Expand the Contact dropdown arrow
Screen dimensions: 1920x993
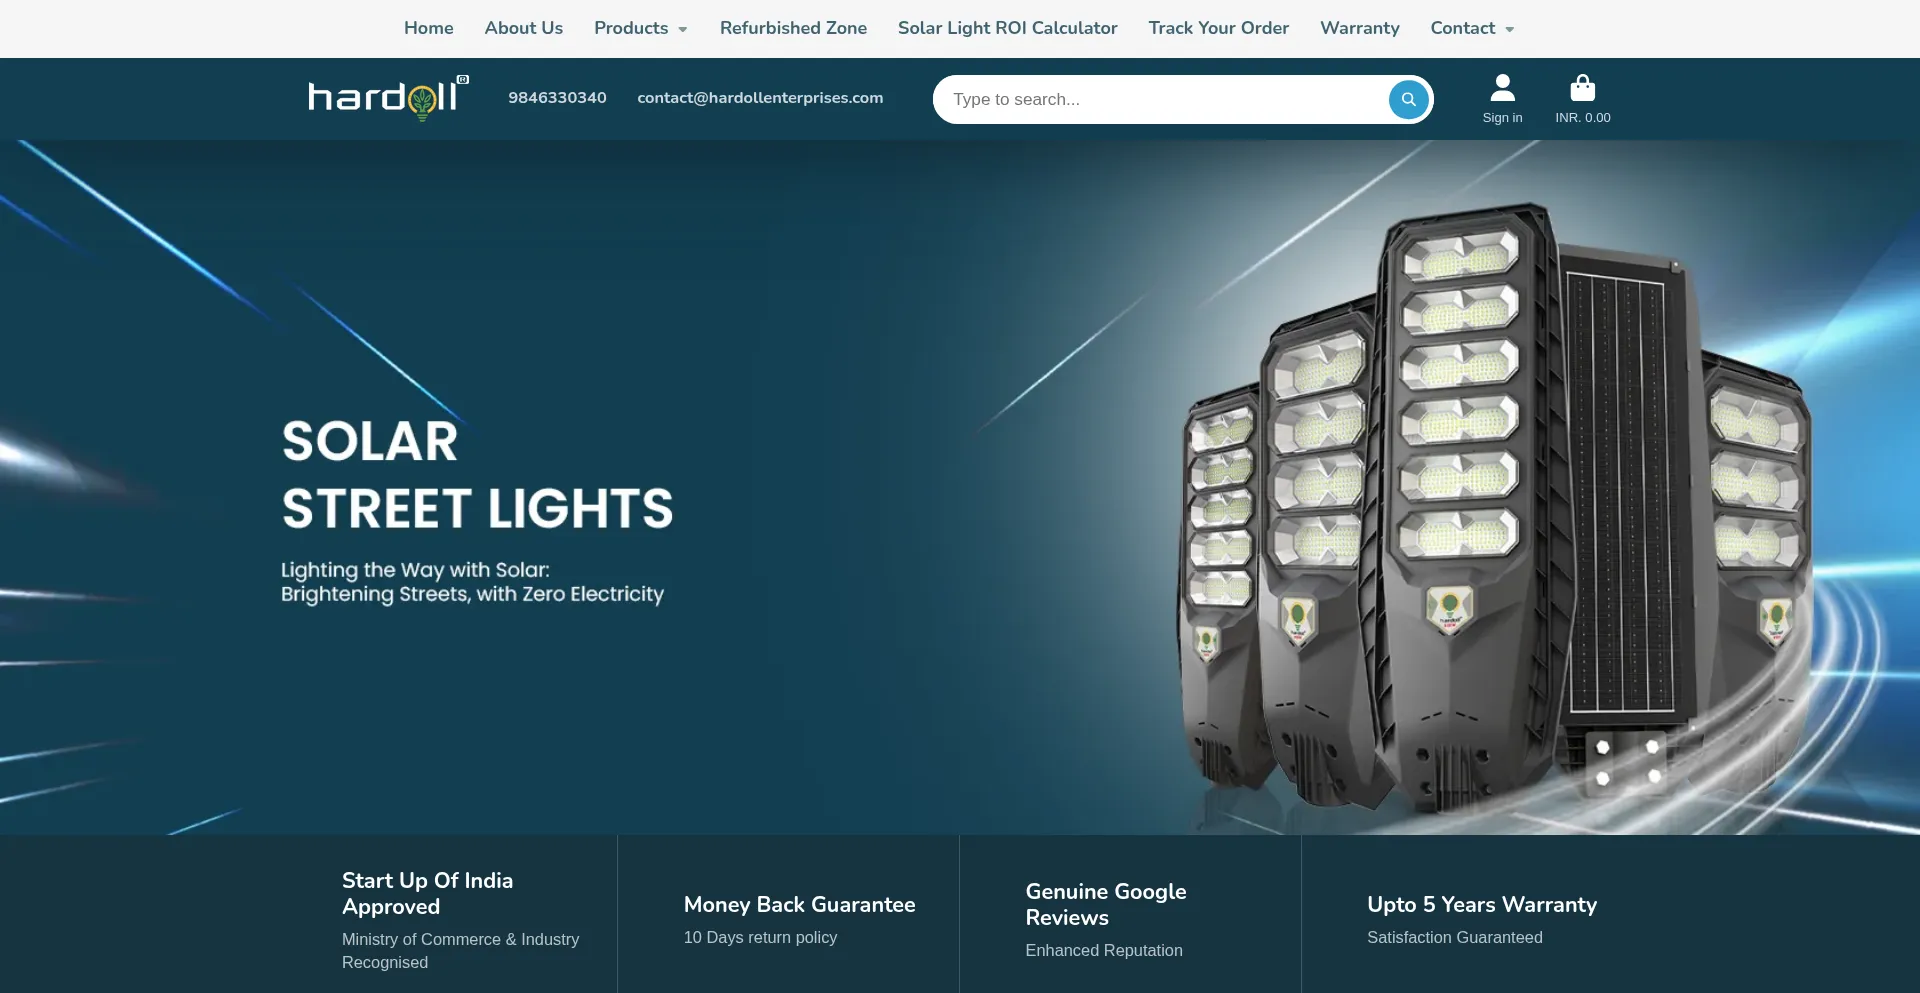click(x=1510, y=30)
